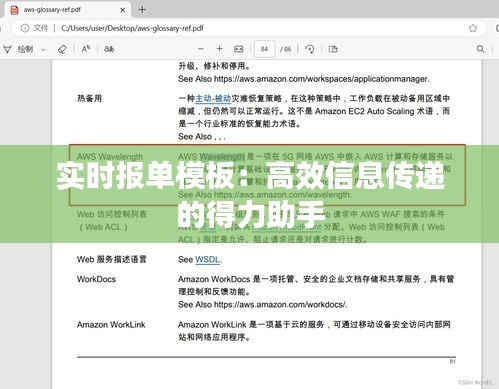Click the 热备用 glossary term
This screenshot has width=499, height=389.
pyautogui.click(x=89, y=99)
